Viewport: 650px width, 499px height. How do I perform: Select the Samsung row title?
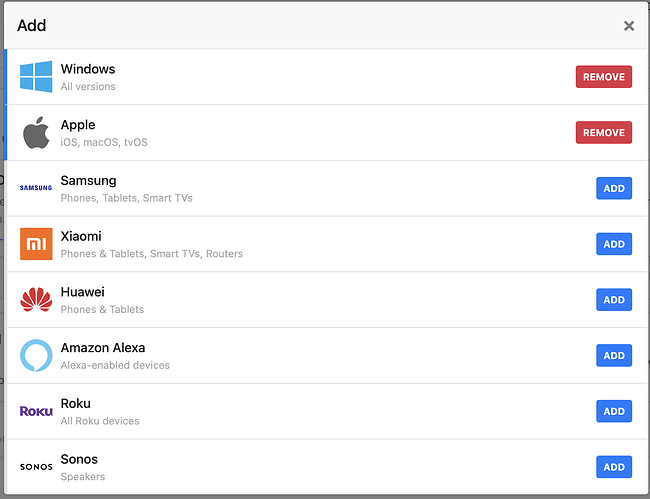[88, 181]
